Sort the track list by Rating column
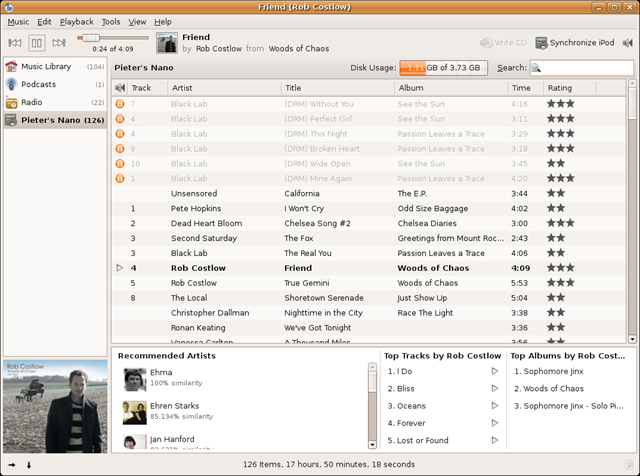 560,88
